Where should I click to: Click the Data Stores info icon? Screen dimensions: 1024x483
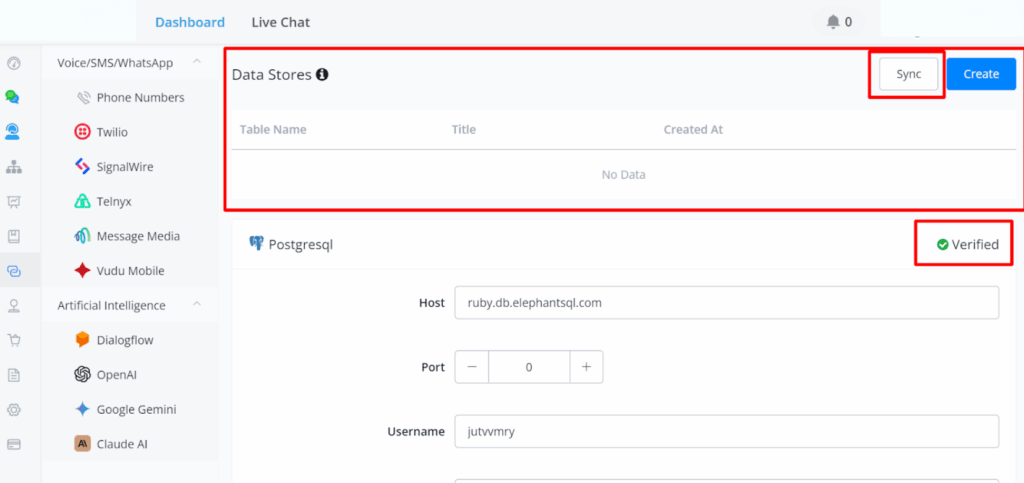click(322, 75)
